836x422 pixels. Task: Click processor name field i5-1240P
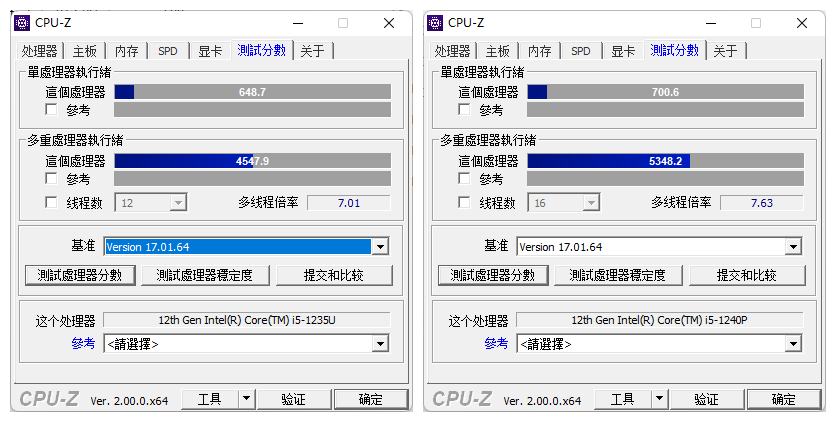click(660, 320)
